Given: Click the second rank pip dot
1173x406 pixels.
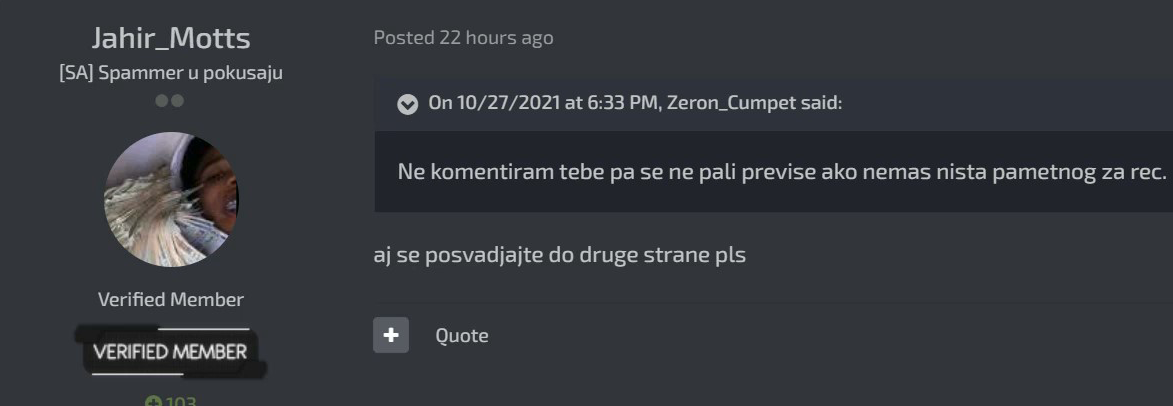Looking at the screenshot, I should [x=177, y=101].
